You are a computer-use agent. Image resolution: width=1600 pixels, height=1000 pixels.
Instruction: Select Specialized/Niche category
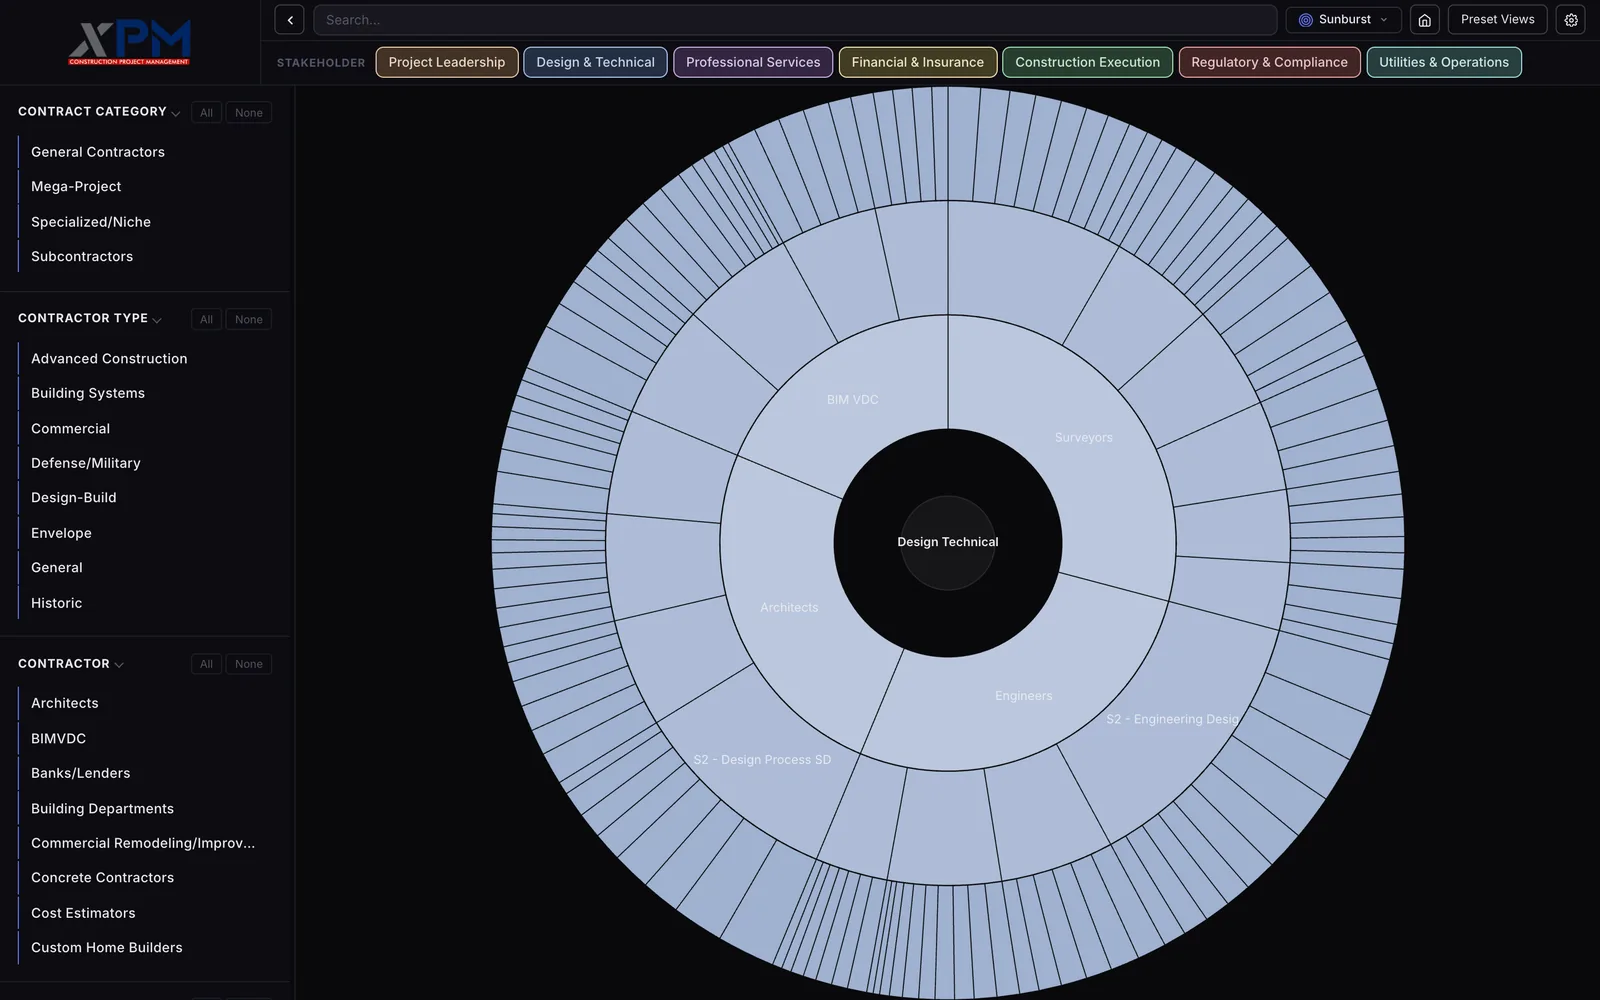tap(91, 222)
